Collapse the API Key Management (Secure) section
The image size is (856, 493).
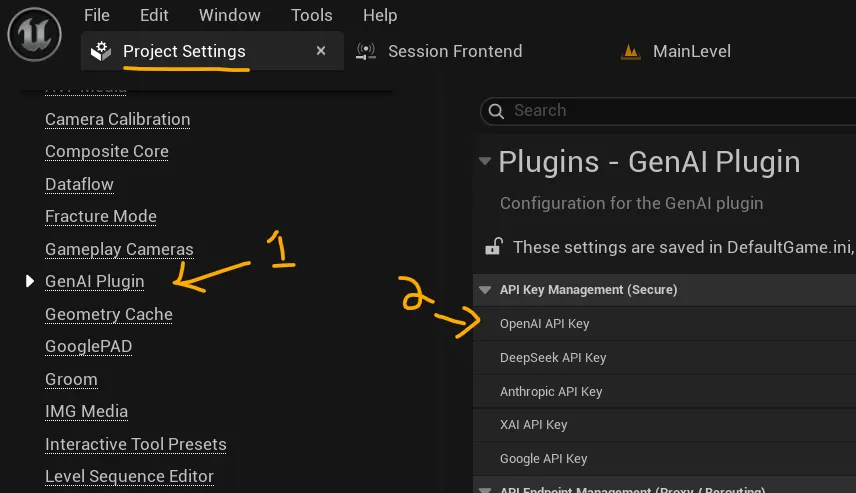coord(485,290)
